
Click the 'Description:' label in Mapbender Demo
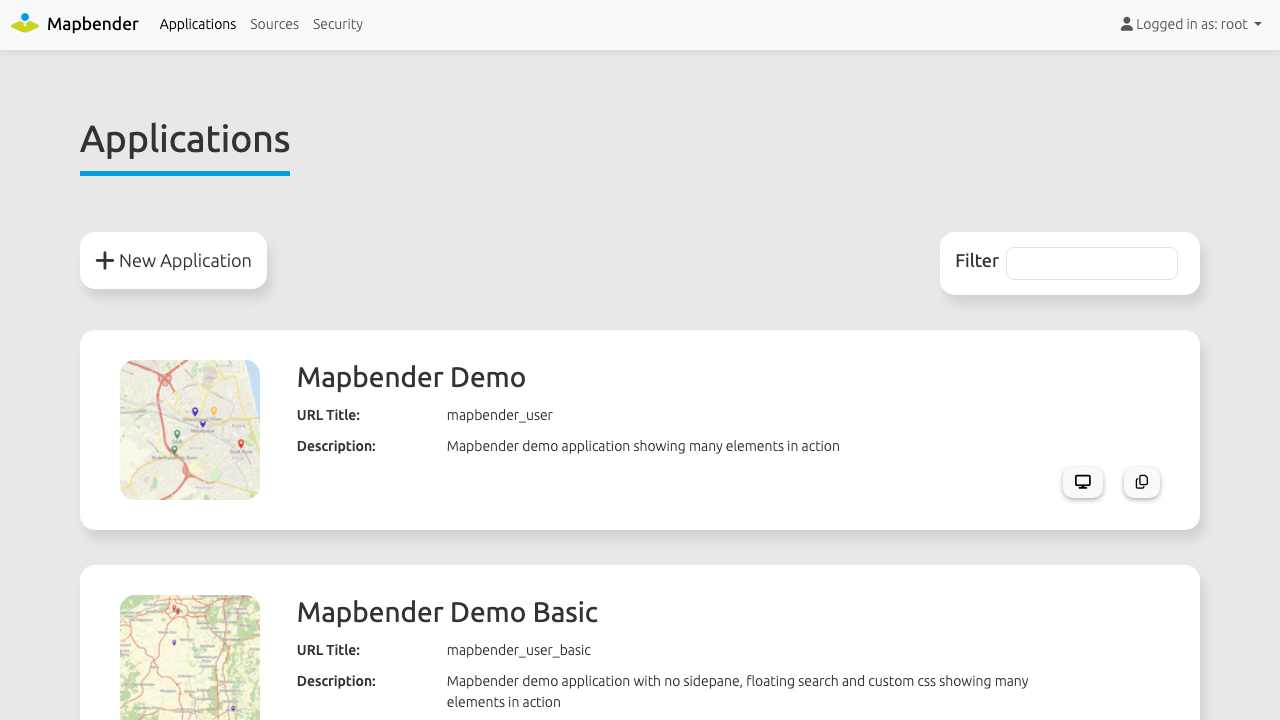[336, 446]
